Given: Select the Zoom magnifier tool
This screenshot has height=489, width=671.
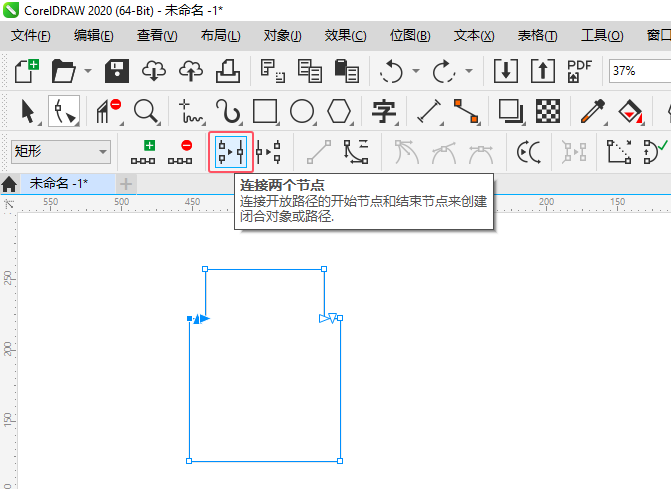Looking at the screenshot, I should click(x=146, y=111).
